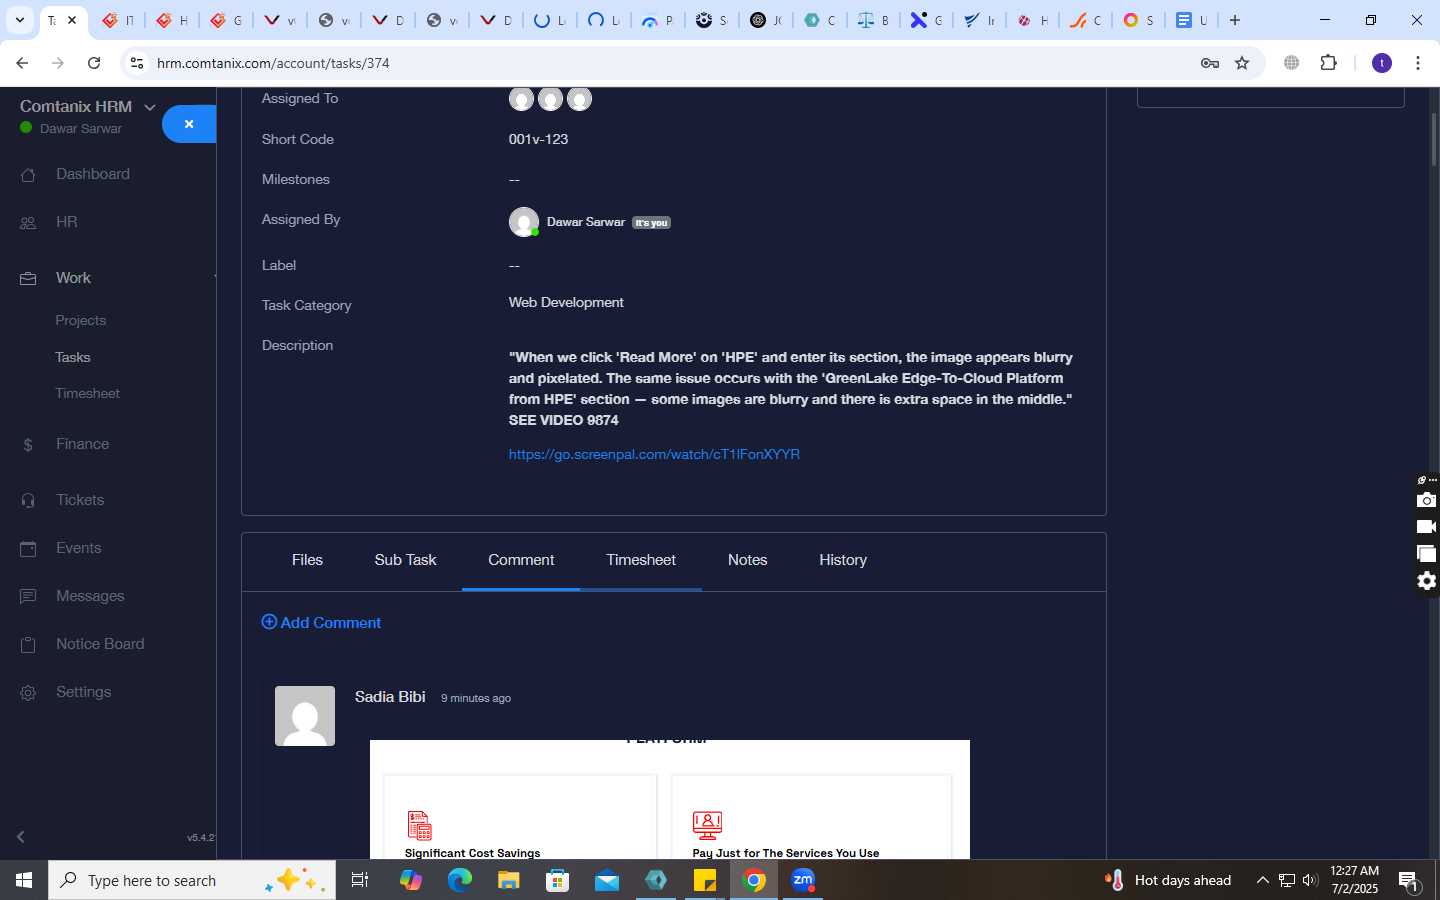Open the Notes tab
The height and width of the screenshot is (900, 1440).
point(747,560)
